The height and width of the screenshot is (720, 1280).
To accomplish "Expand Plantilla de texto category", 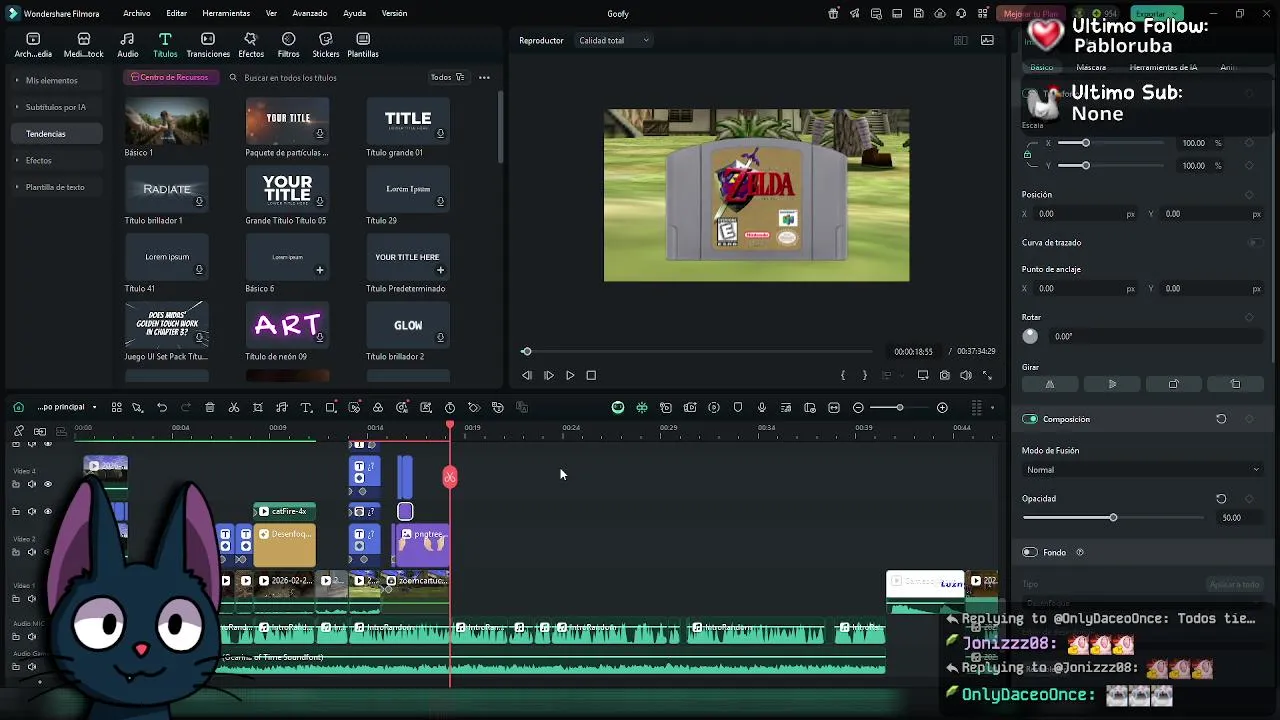I will 55,187.
